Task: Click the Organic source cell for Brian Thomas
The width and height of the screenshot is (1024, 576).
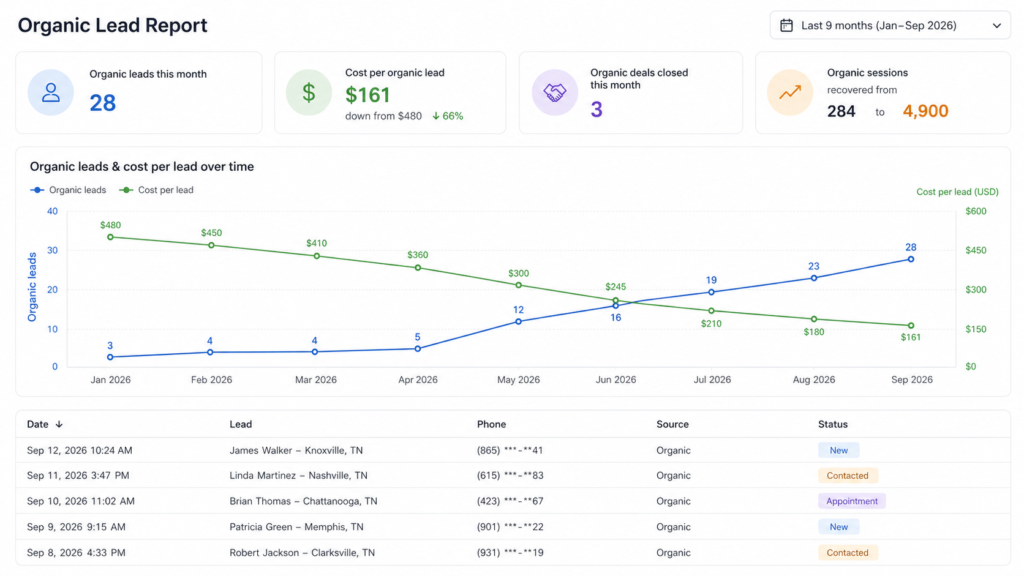Action: [673, 501]
